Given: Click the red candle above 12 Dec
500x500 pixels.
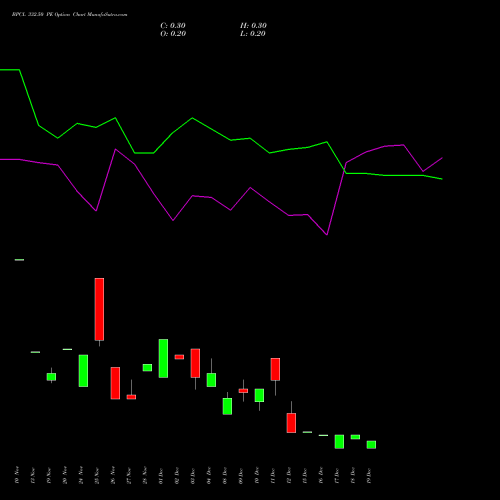Looking at the screenshot, I should [x=291, y=423].
